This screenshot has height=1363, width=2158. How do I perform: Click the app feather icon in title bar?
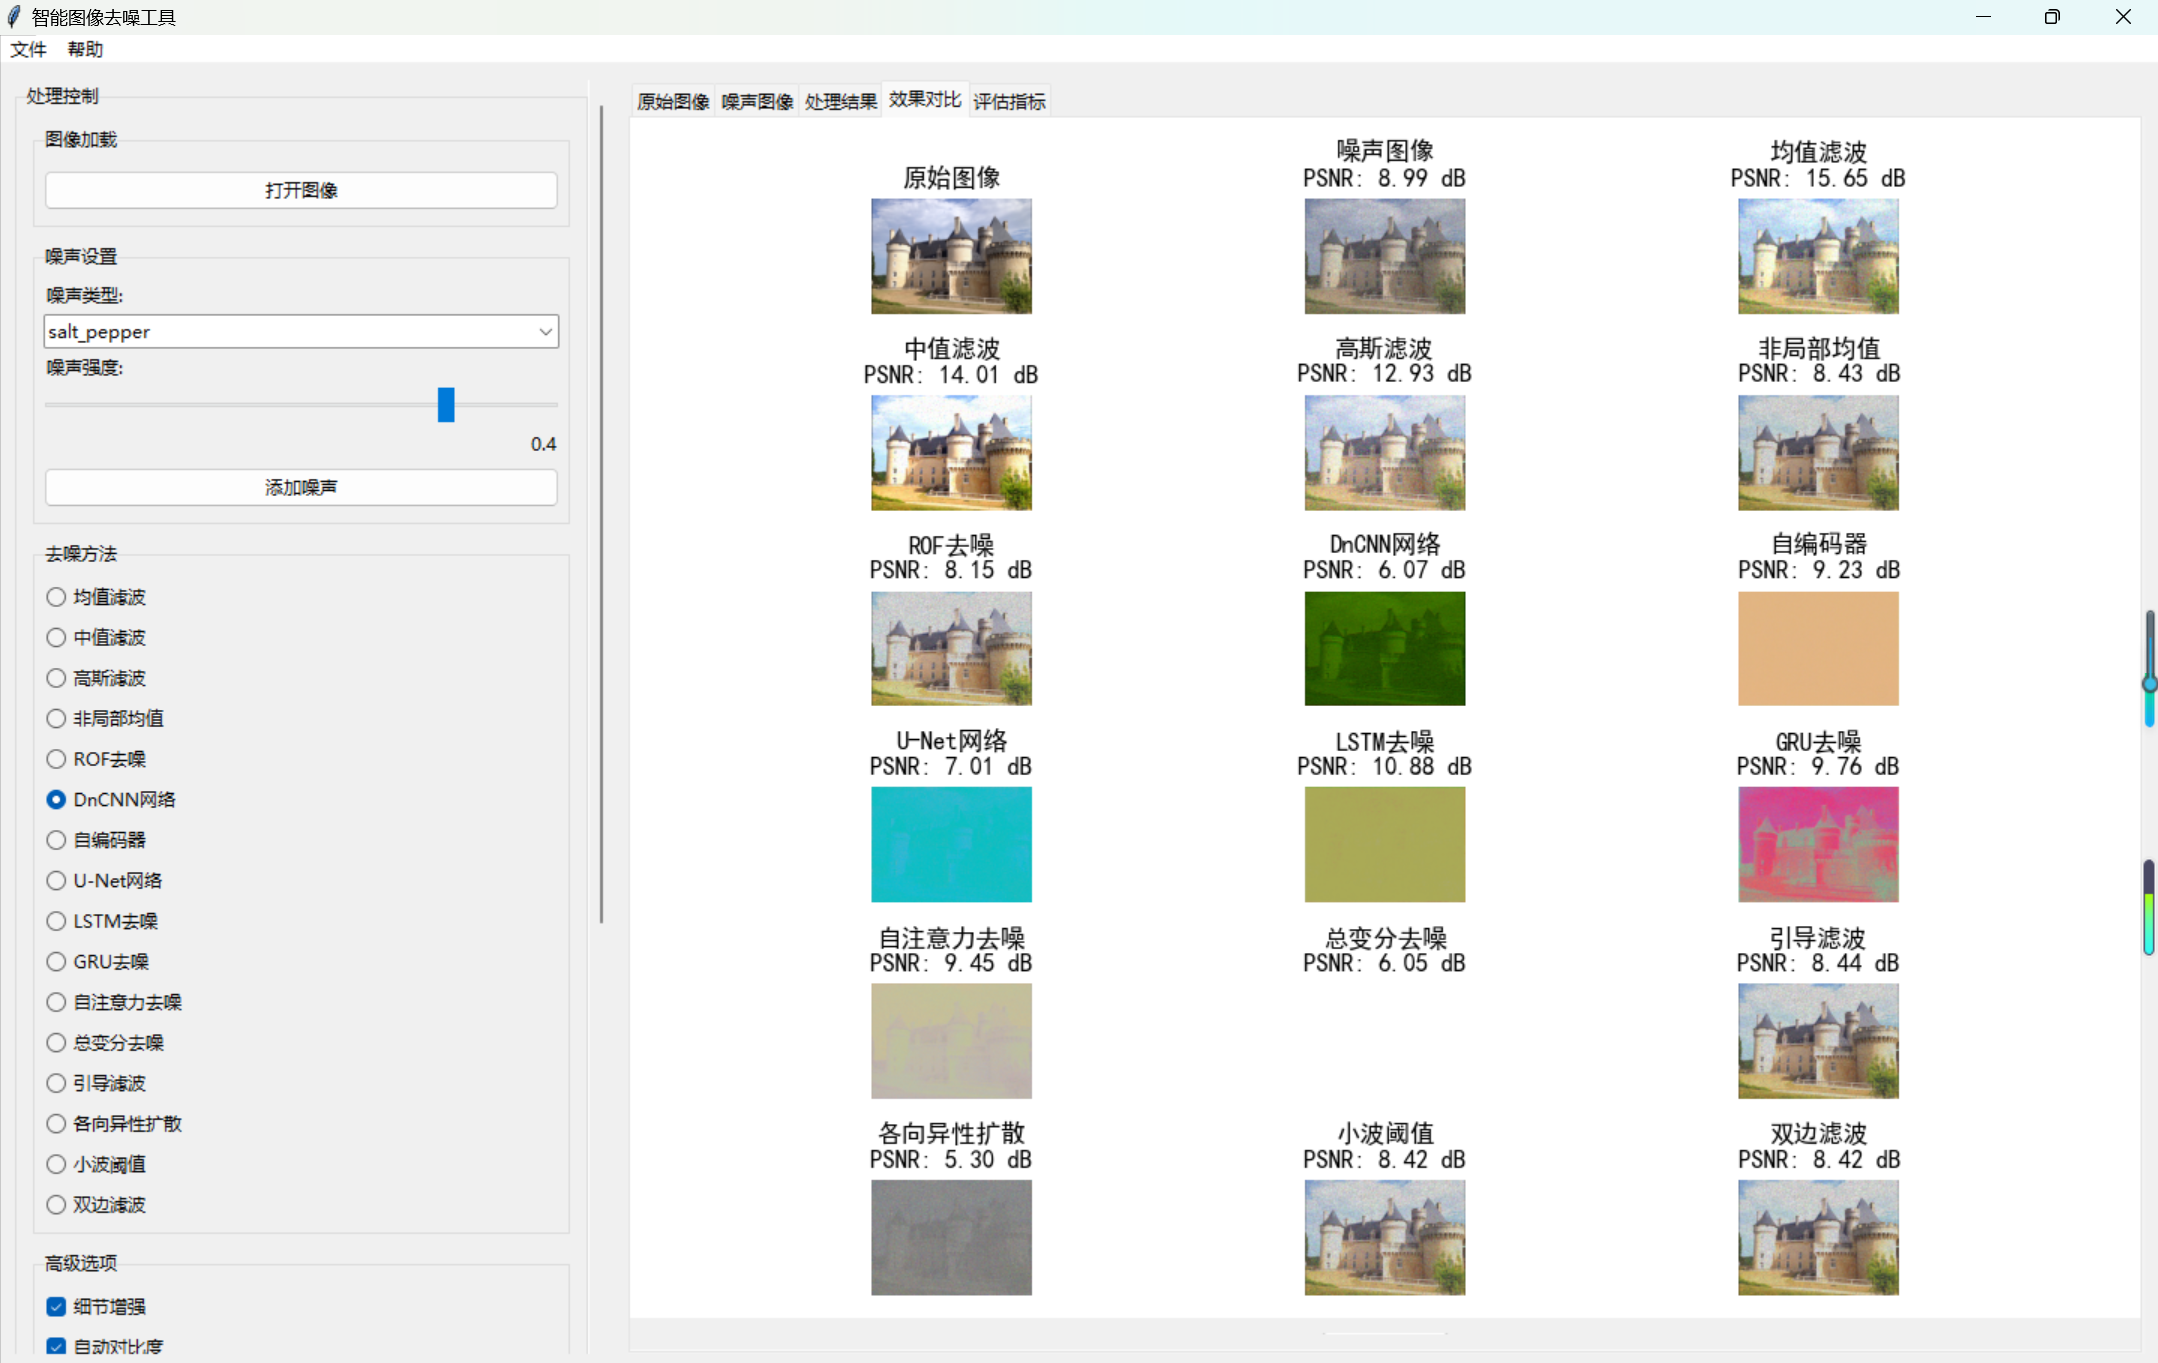14,17
